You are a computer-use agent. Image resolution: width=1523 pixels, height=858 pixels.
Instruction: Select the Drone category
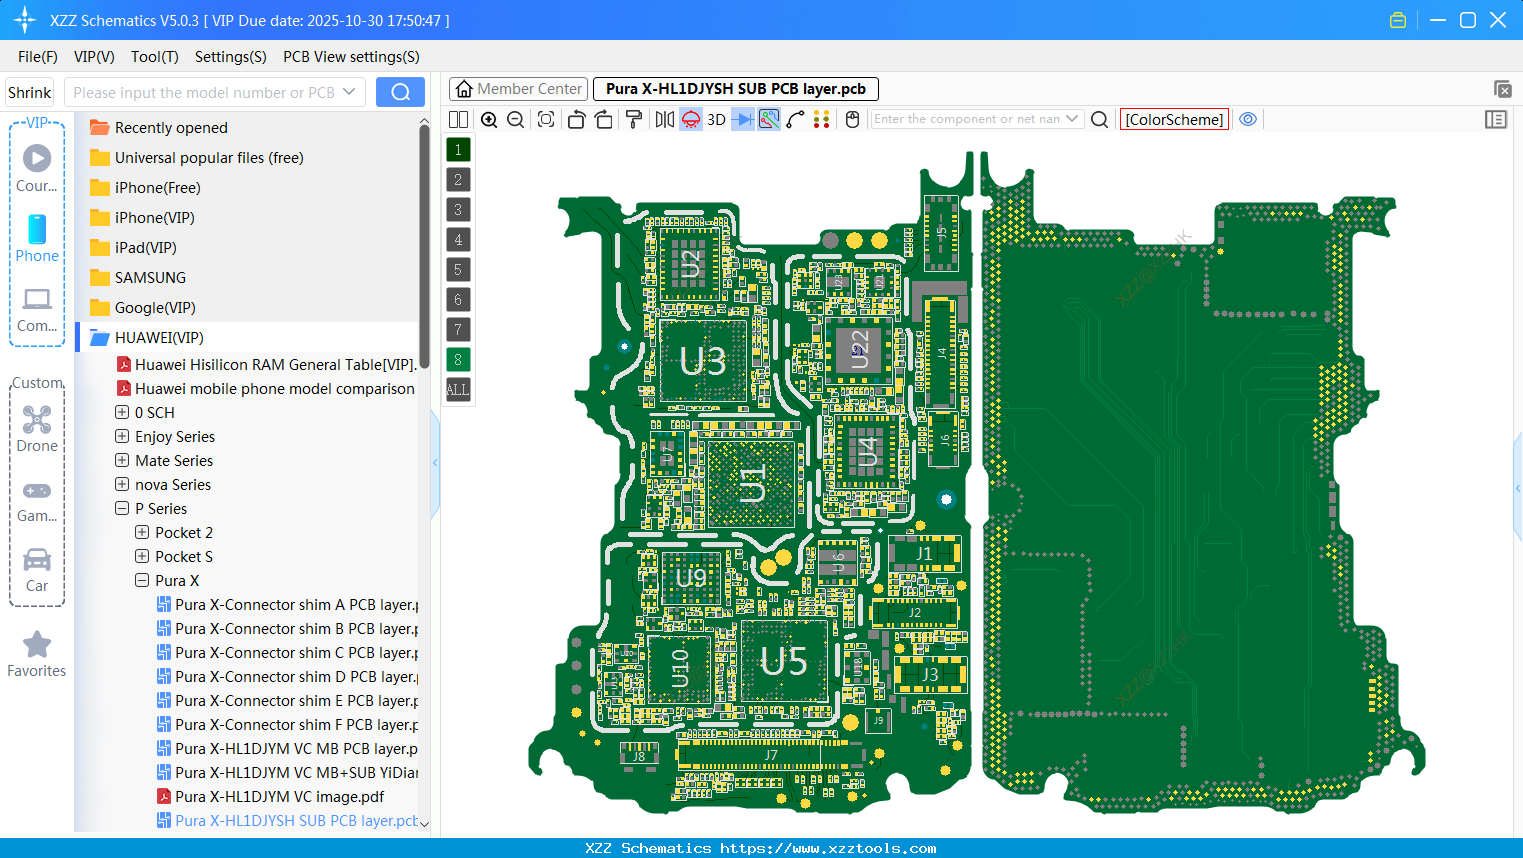coord(37,428)
